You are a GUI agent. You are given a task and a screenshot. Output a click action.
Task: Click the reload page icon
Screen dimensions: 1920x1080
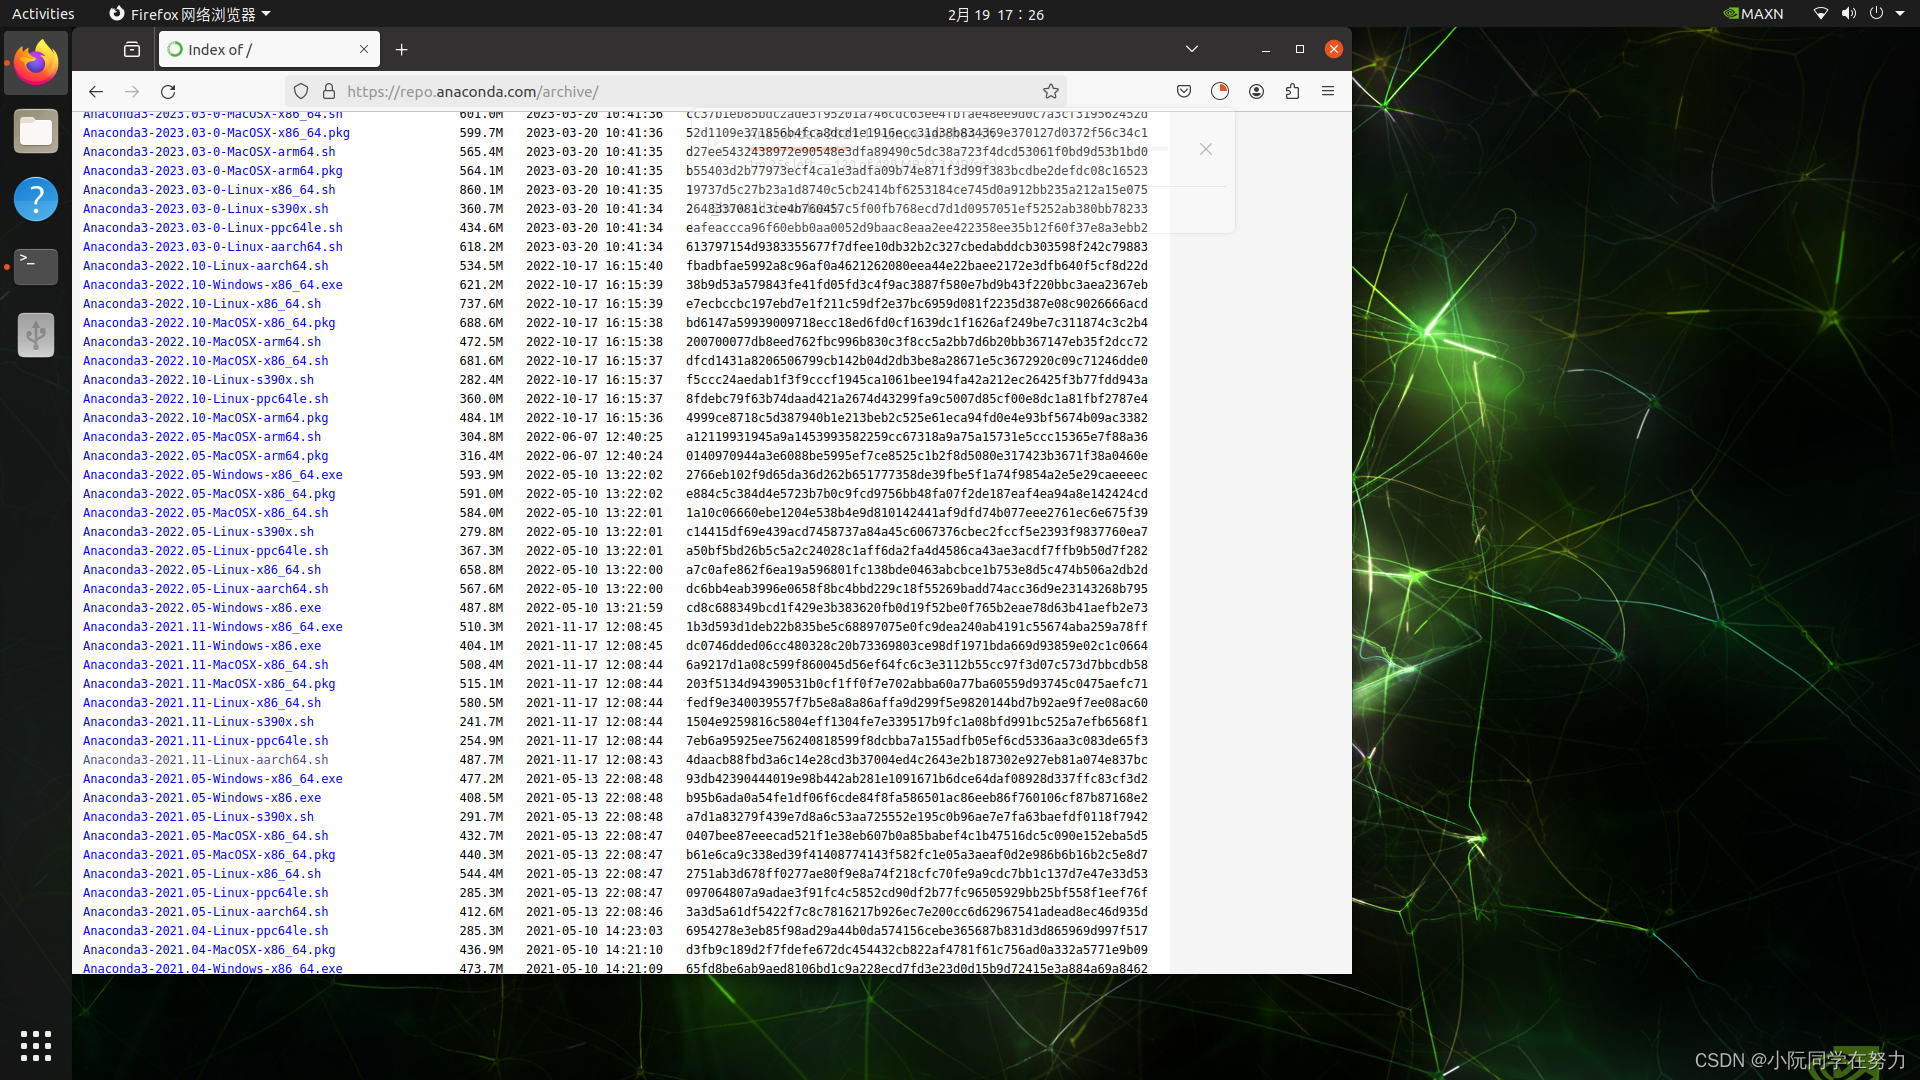[x=168, y=91]
